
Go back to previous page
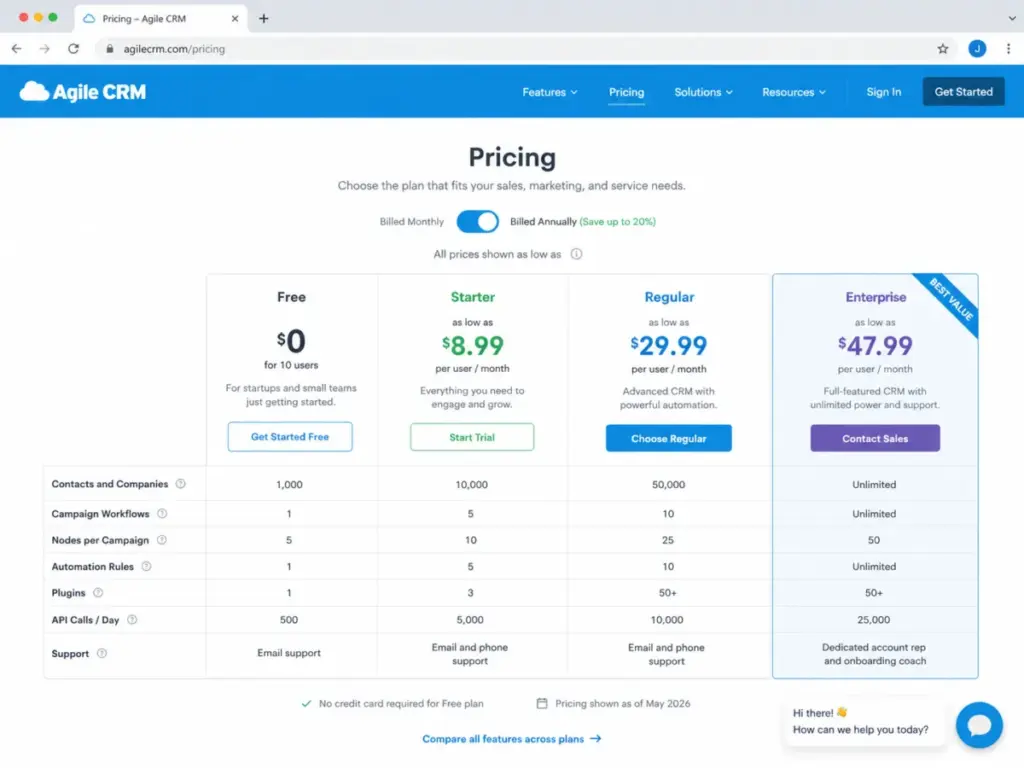[17, 49]
